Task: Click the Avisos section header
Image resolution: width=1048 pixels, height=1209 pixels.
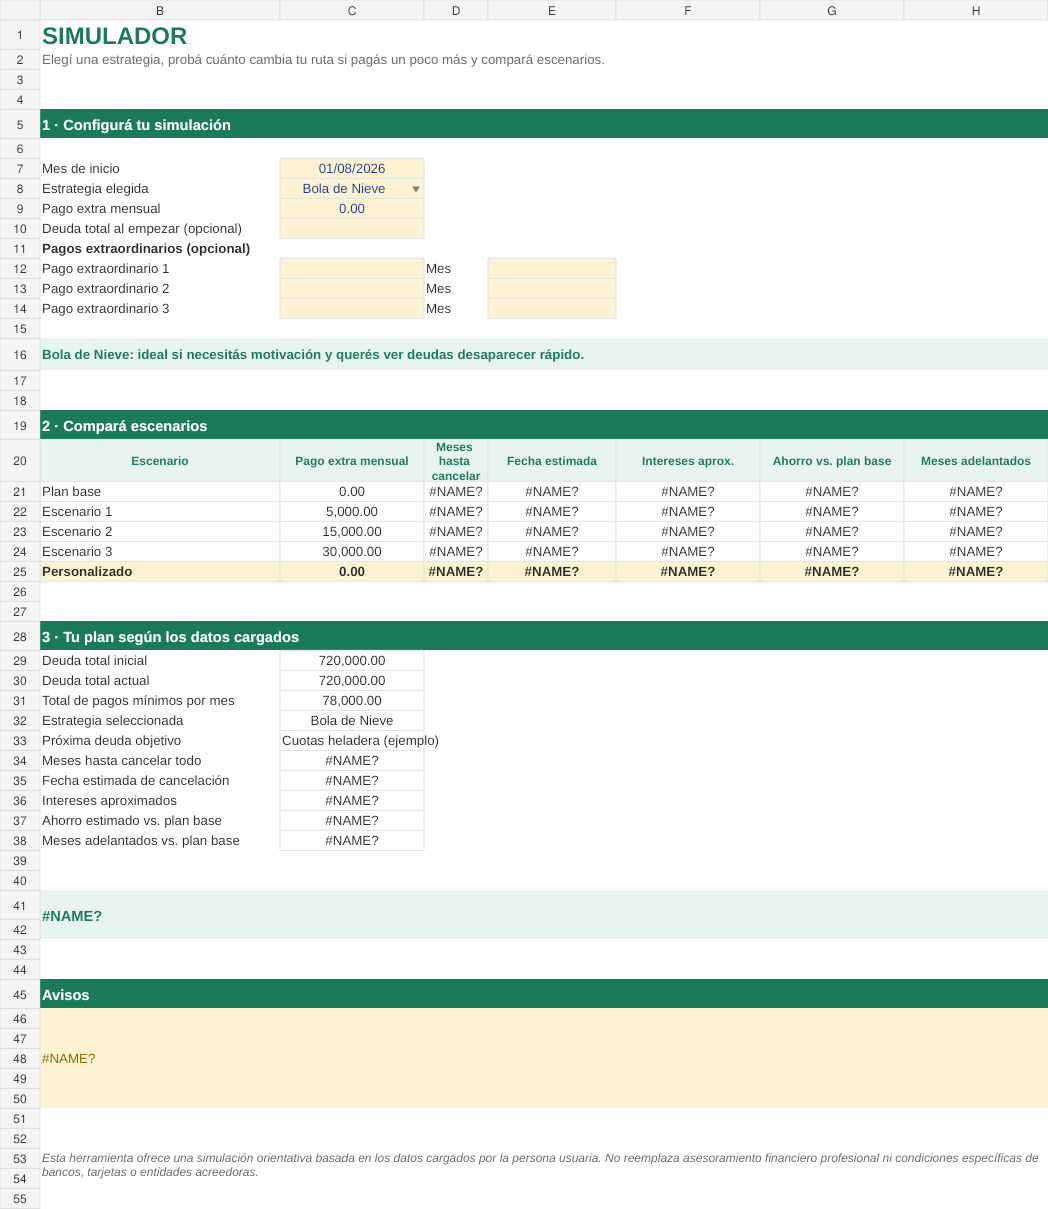Action: [x=544, y=995]
